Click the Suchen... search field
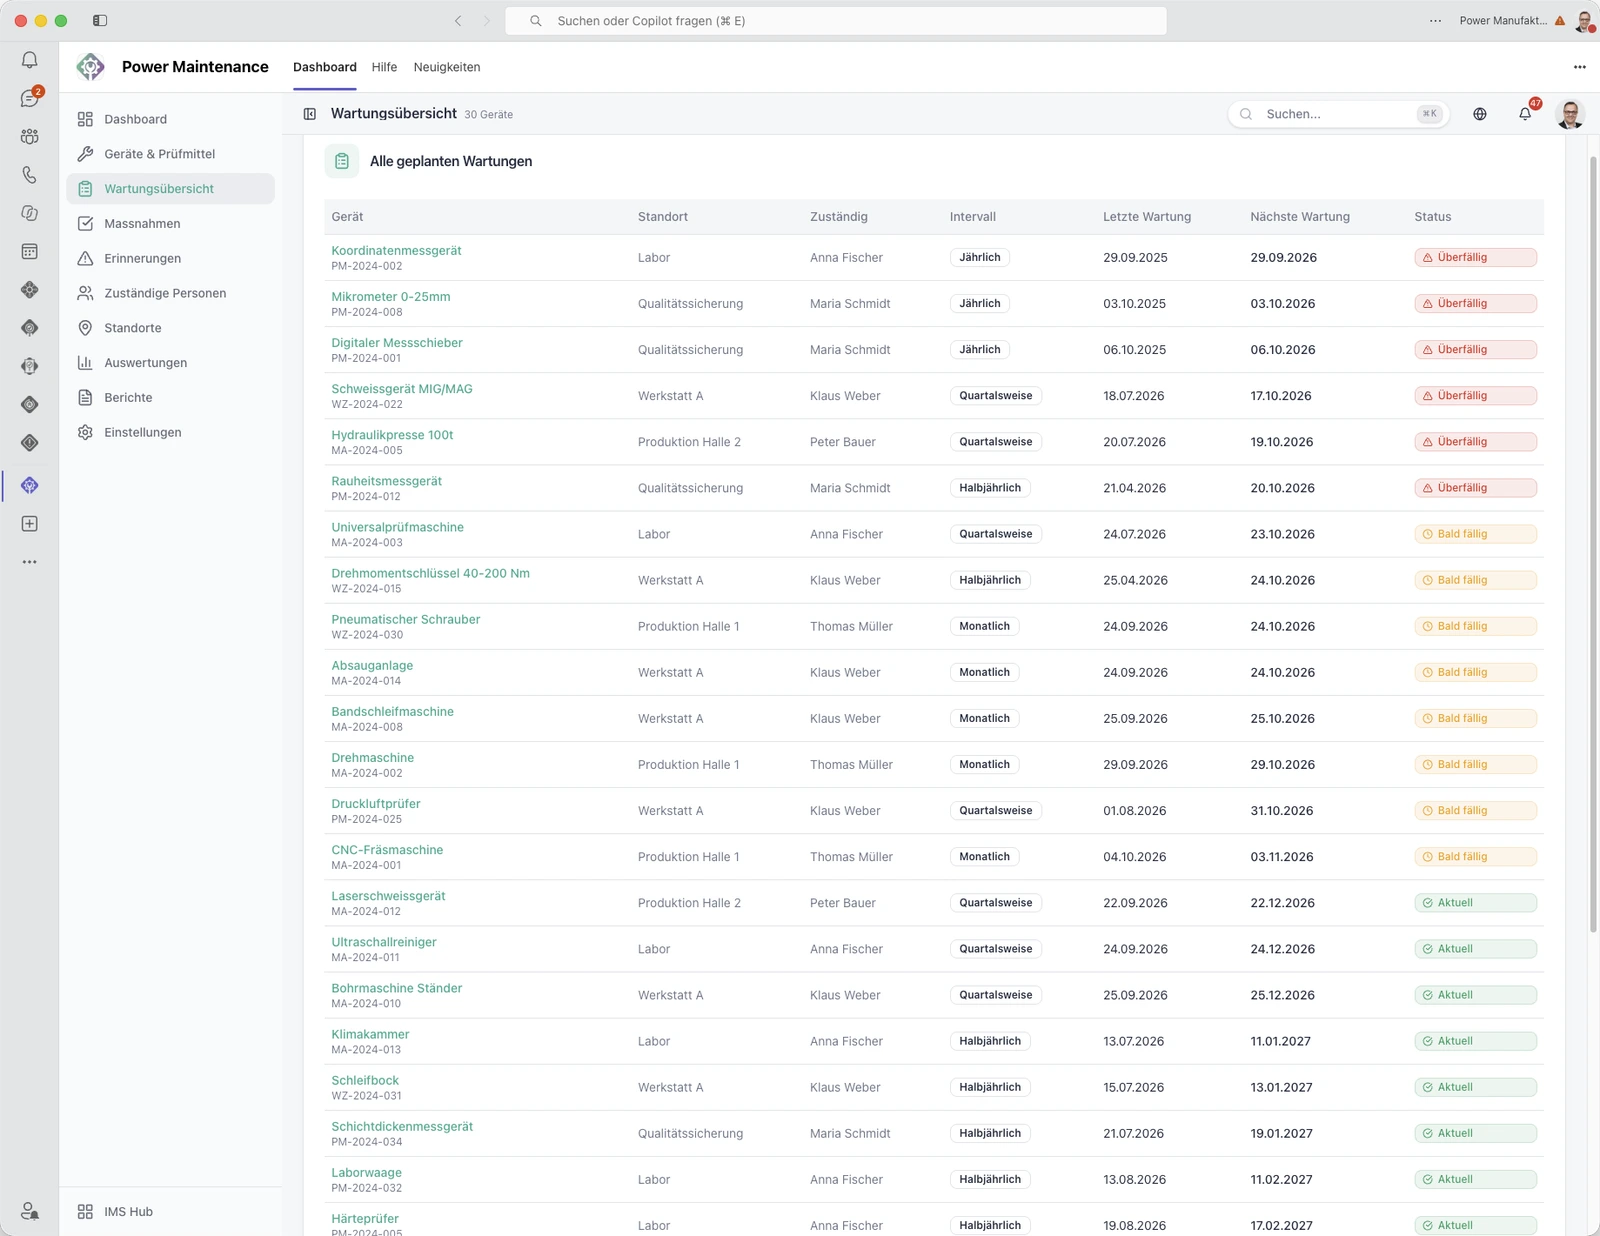The height and width of the screenshot is (1236, 1600). [x=1338, y=114]
